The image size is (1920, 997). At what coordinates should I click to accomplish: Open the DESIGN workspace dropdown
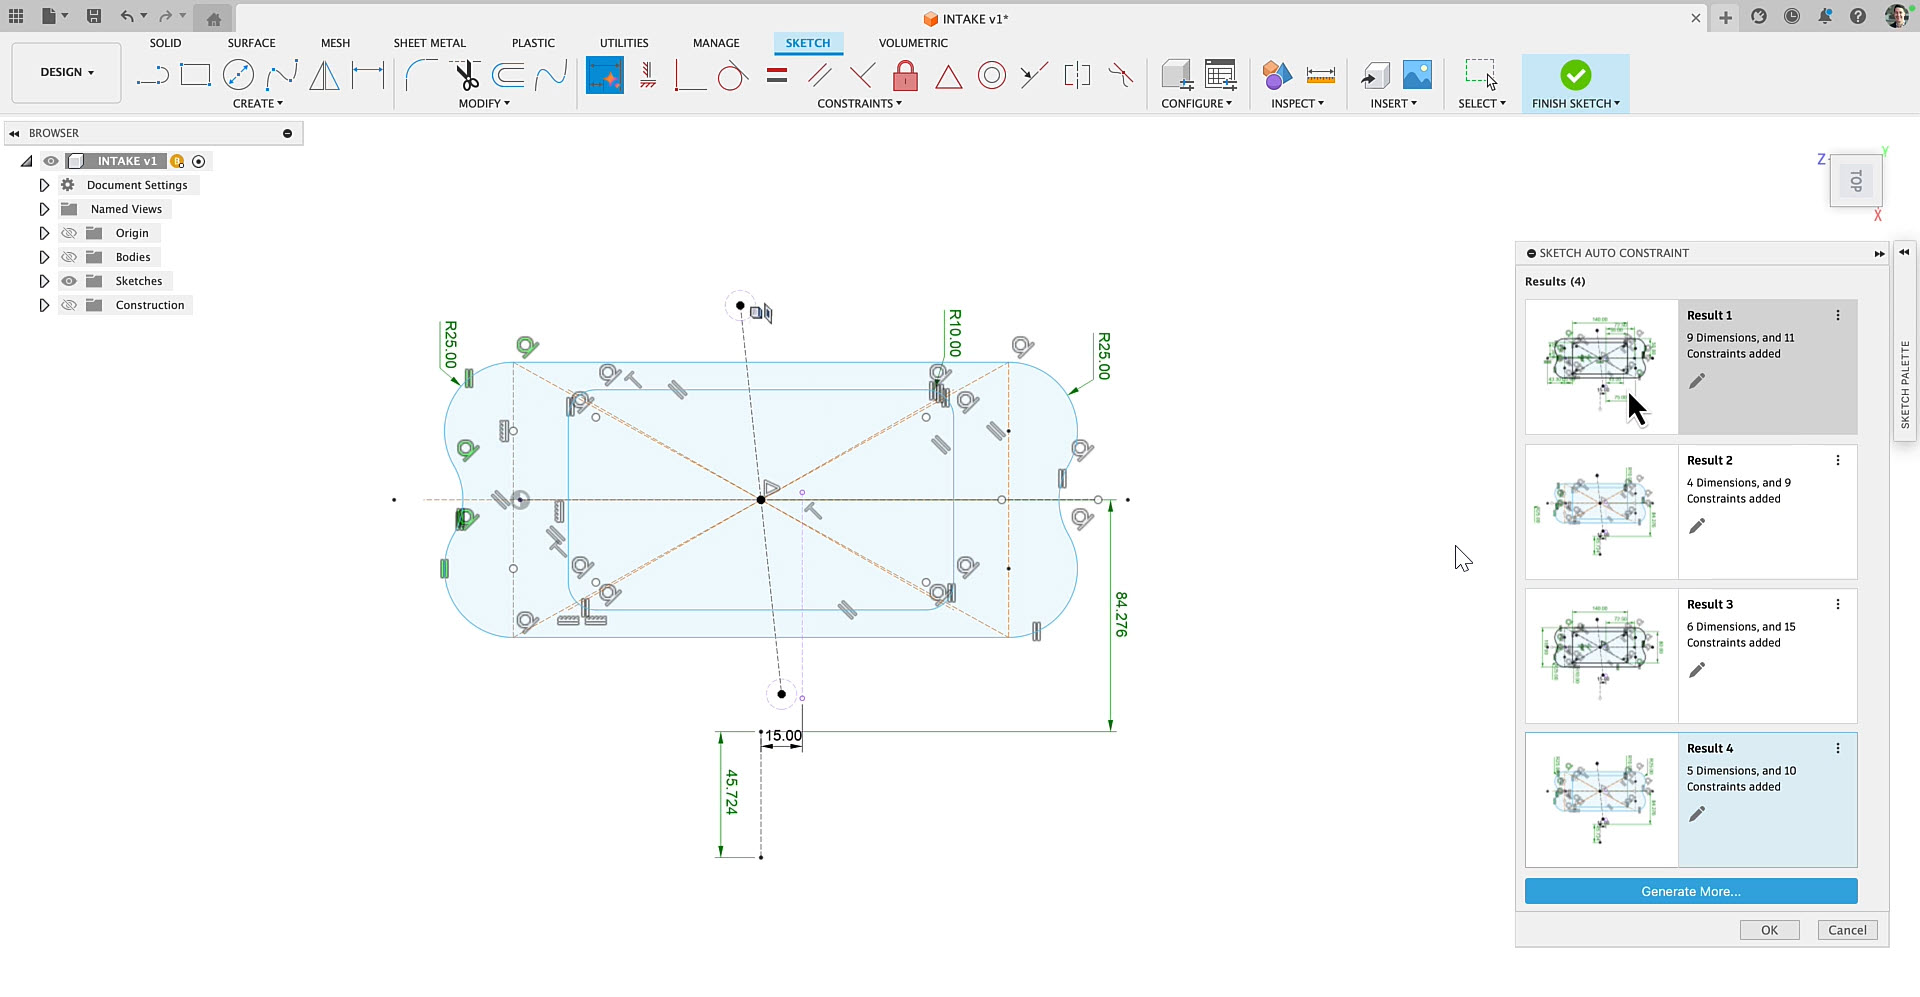pyautogui.click(x=66, y=72)
